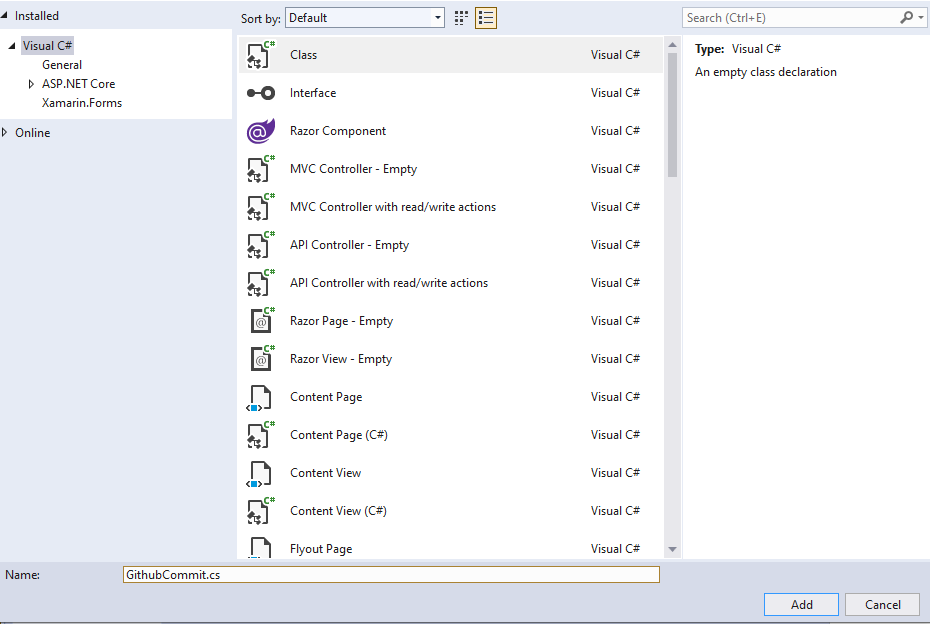930x625 pixels.
Task: Select the Xamarin.Forms category
Action: [82, 102]
